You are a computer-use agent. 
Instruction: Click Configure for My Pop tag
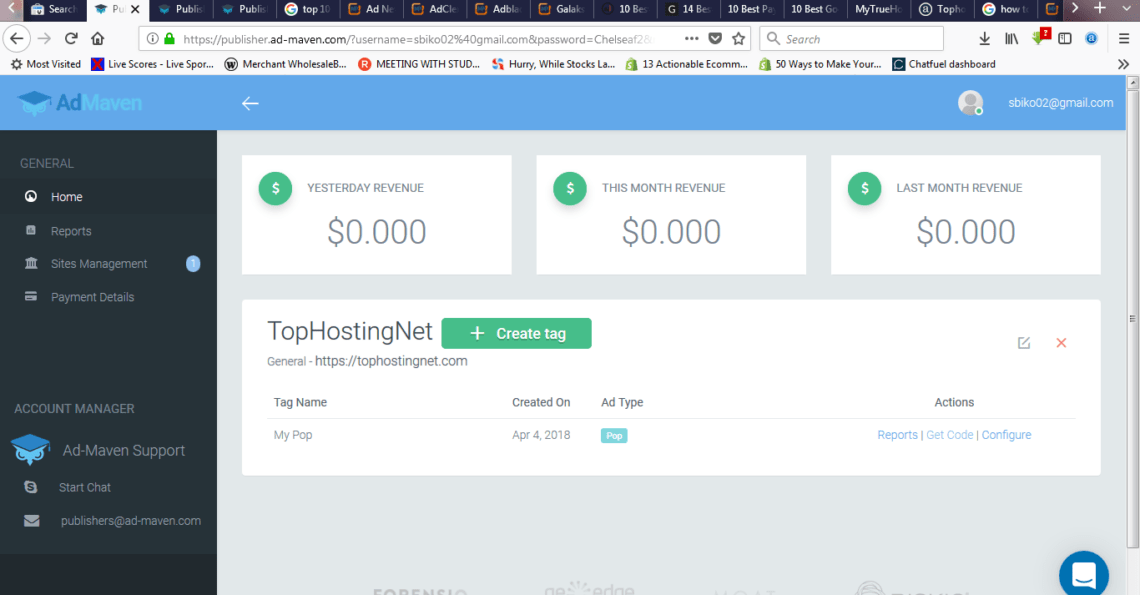tap(1006, 435)
